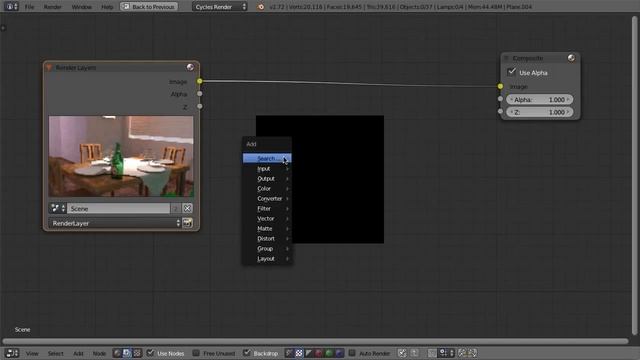
Task: Open the node editor type selector at bottom left
Action: pyautogui.click(x=12, y=353)
